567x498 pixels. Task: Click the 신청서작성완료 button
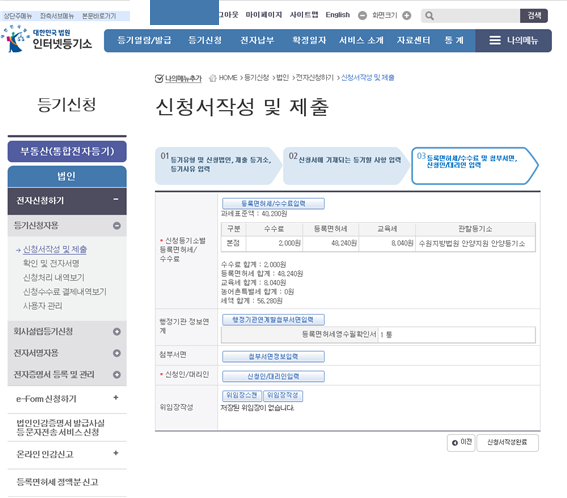[507, 442]
